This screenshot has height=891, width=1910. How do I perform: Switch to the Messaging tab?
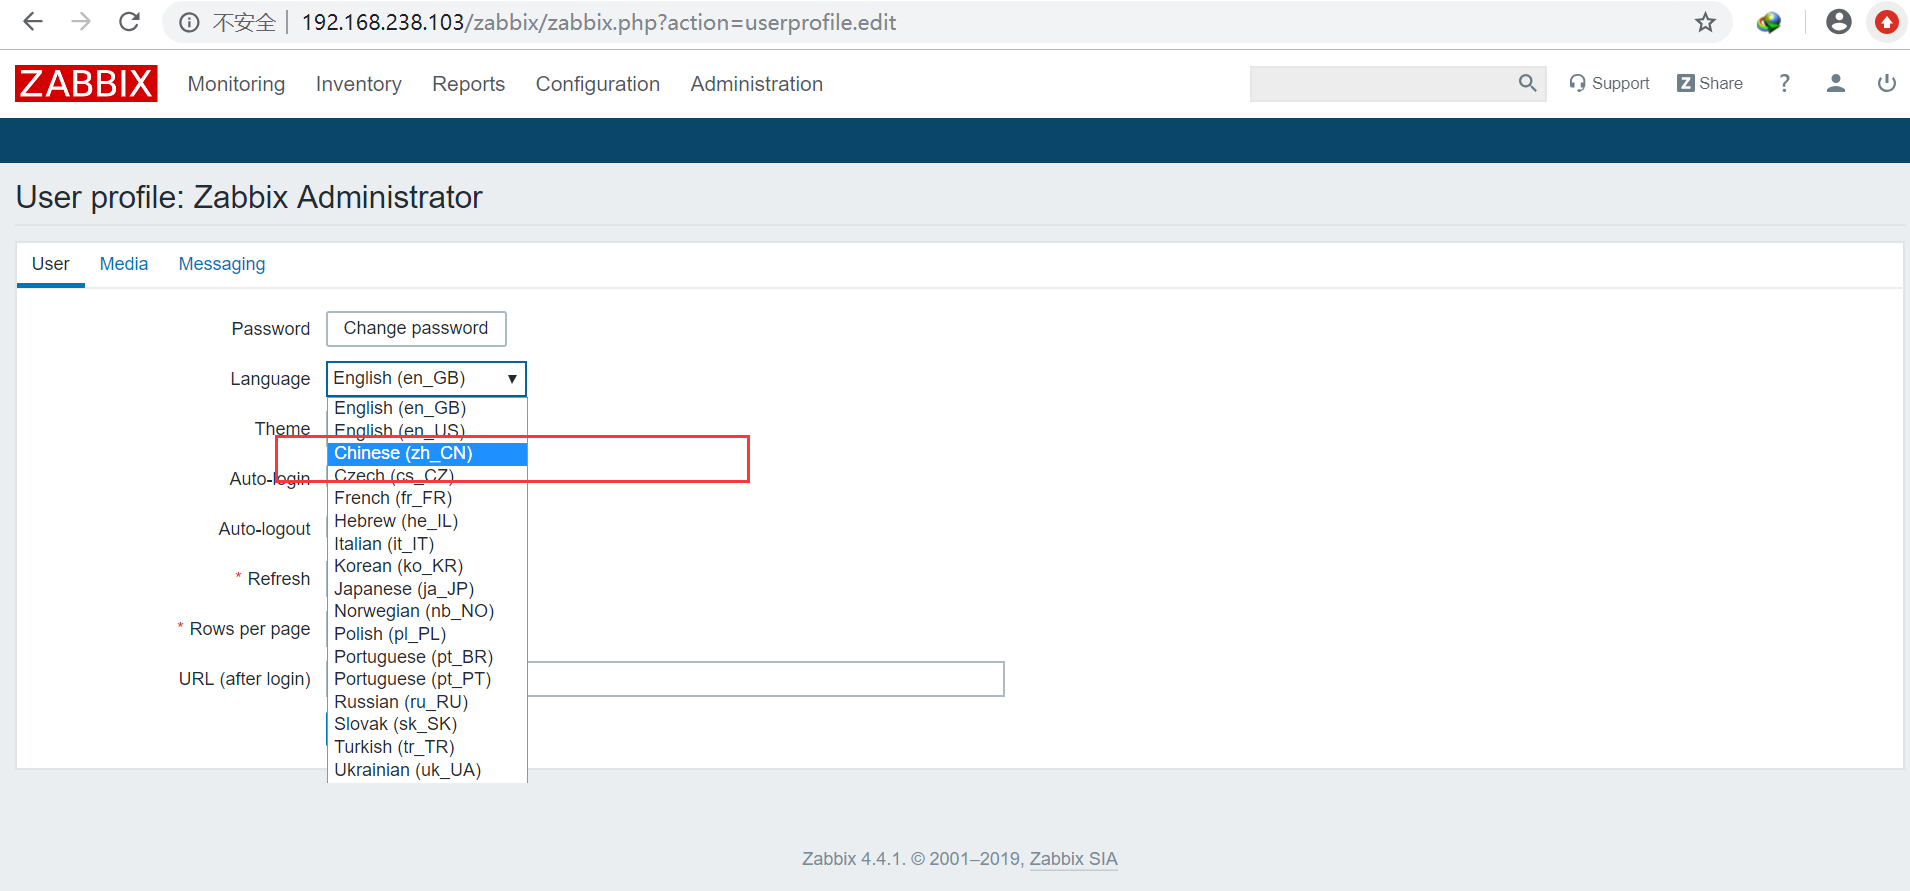coord(222,264)
